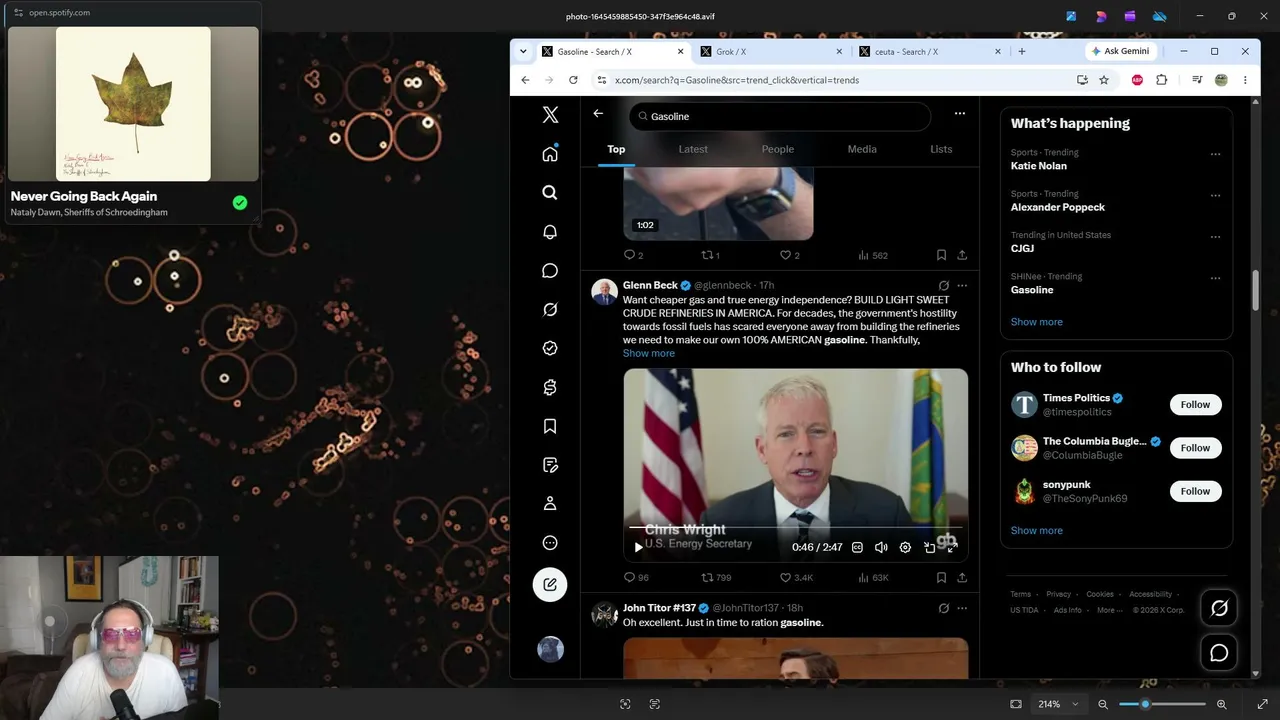
Task: Toggle captions on the Chris Wright video
Action: (x=857, y=547)
